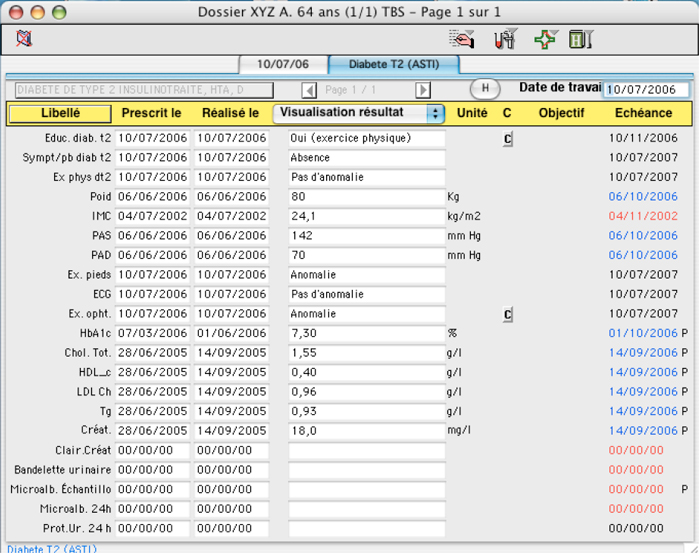Click PAD result 70
Viewport: 700px width, 554px height.
367,255
